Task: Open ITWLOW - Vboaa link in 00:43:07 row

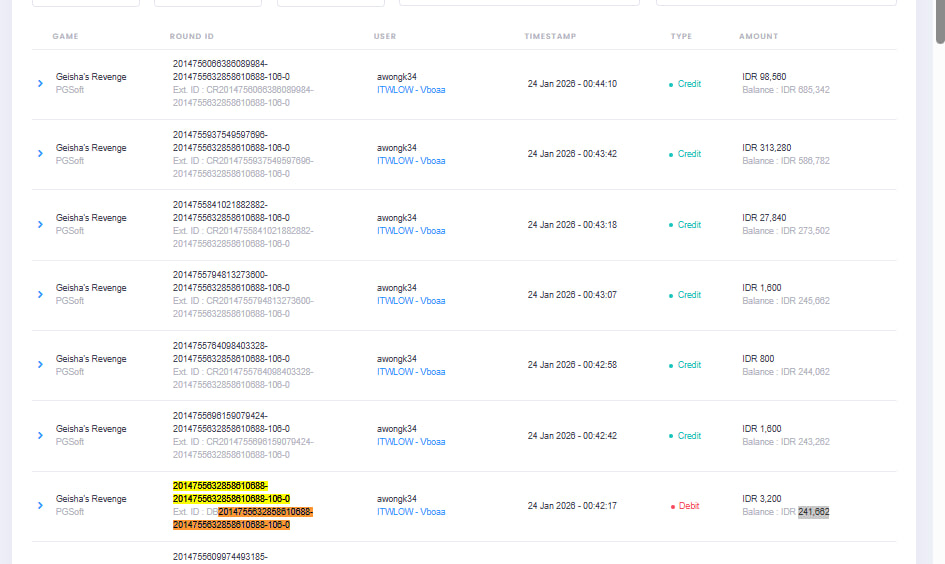Action: (x=411, y=301)
